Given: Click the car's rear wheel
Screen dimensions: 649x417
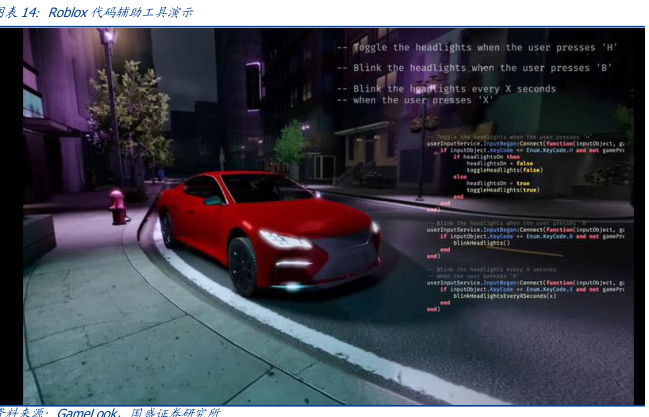Looking at the screenshot, I should pos(167,229).
